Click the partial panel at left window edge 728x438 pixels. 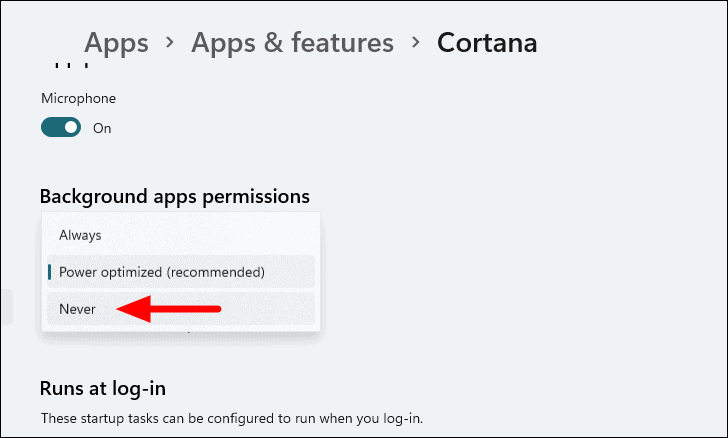[x=6, y=307]
